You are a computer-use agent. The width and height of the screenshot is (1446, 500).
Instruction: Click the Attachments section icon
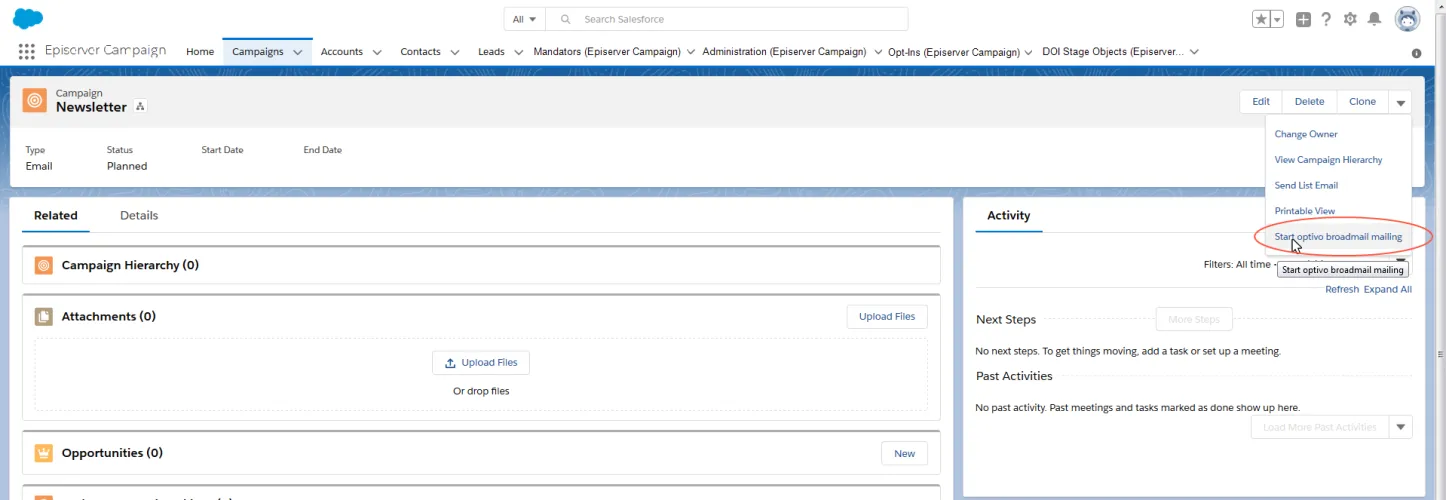click(x=43, y=316)
